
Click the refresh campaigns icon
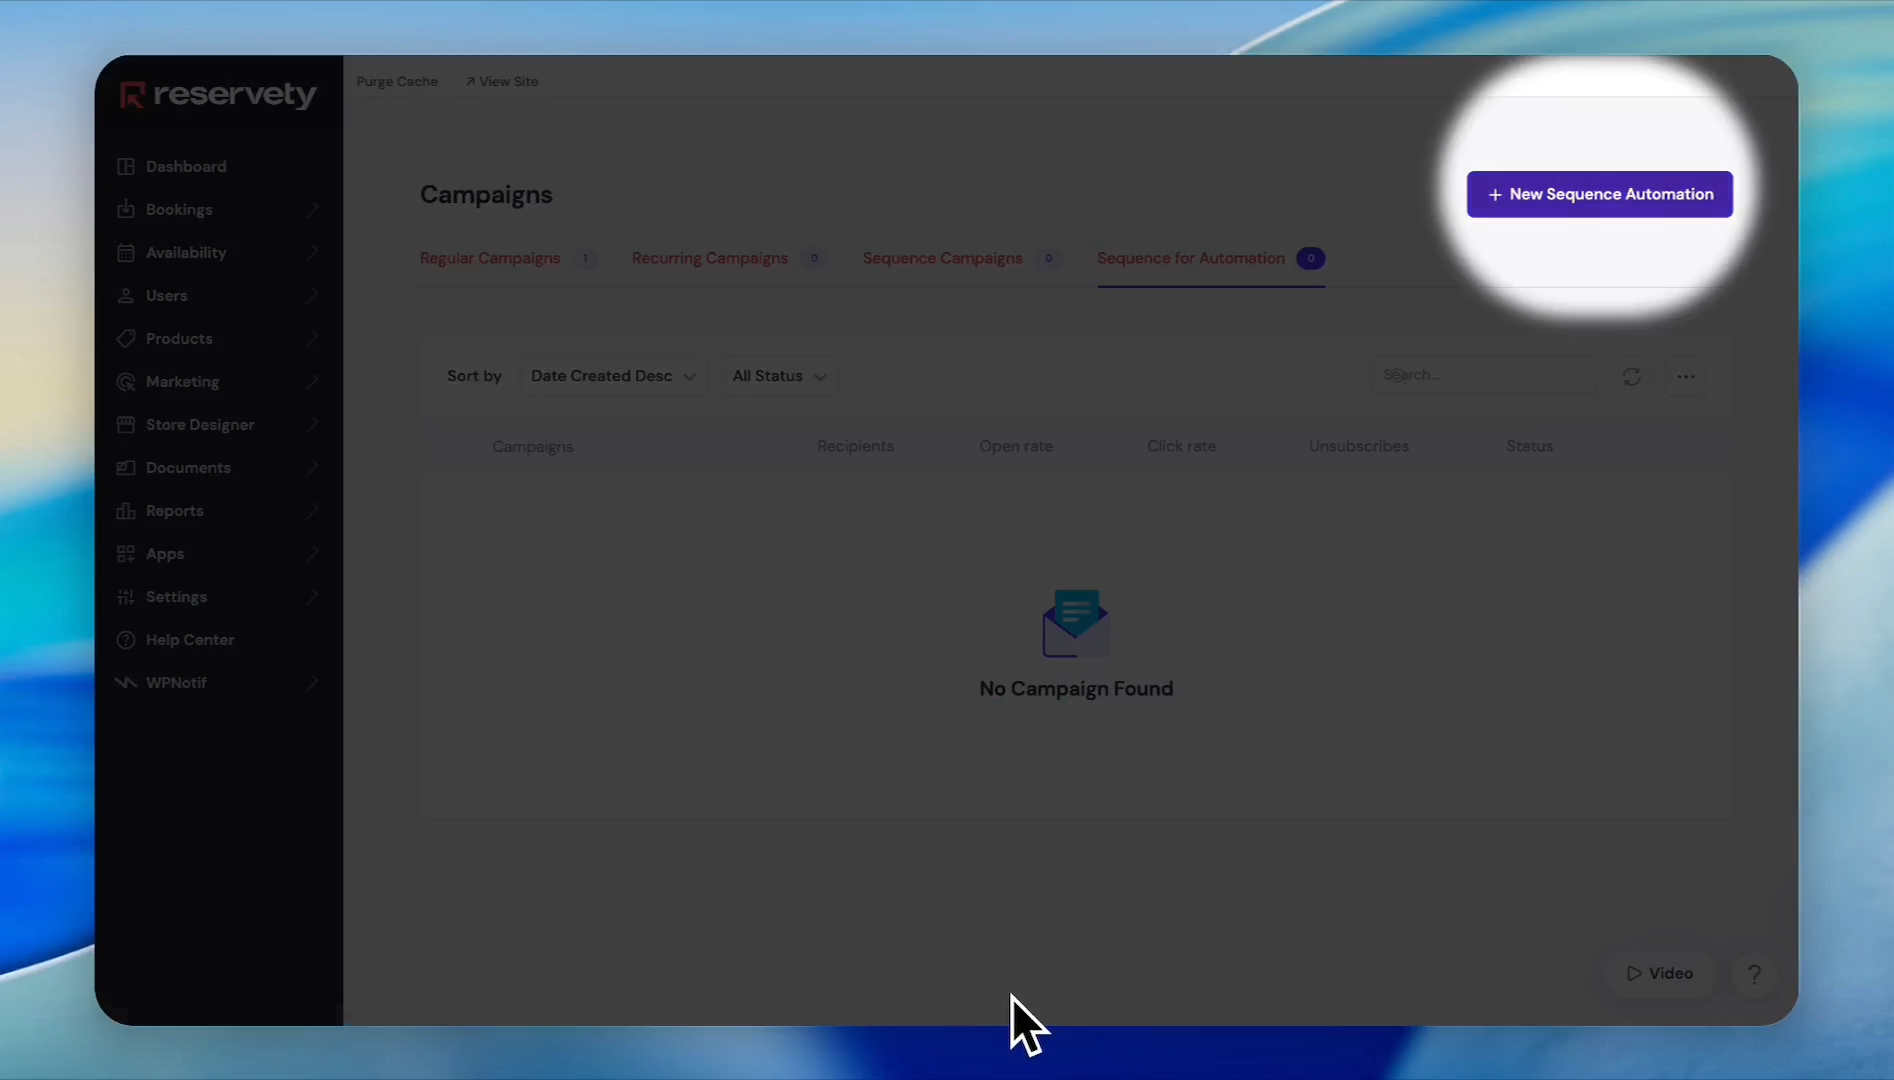[x=1631, y=376]
